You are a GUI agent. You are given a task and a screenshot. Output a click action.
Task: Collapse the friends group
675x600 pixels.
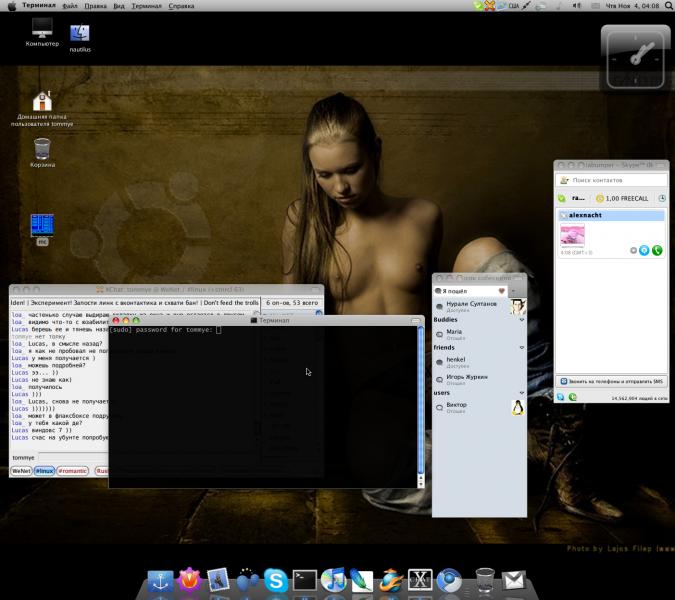522,347
